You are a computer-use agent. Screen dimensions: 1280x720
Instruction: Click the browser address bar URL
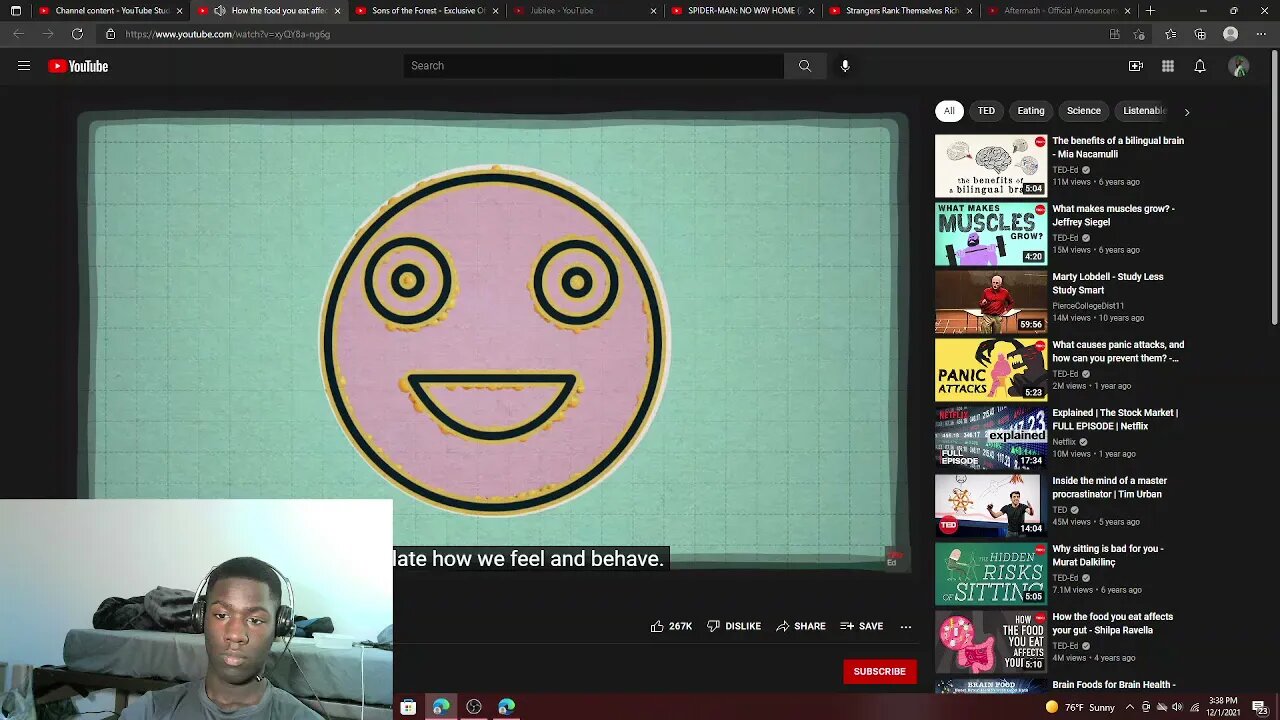point(228,34)
